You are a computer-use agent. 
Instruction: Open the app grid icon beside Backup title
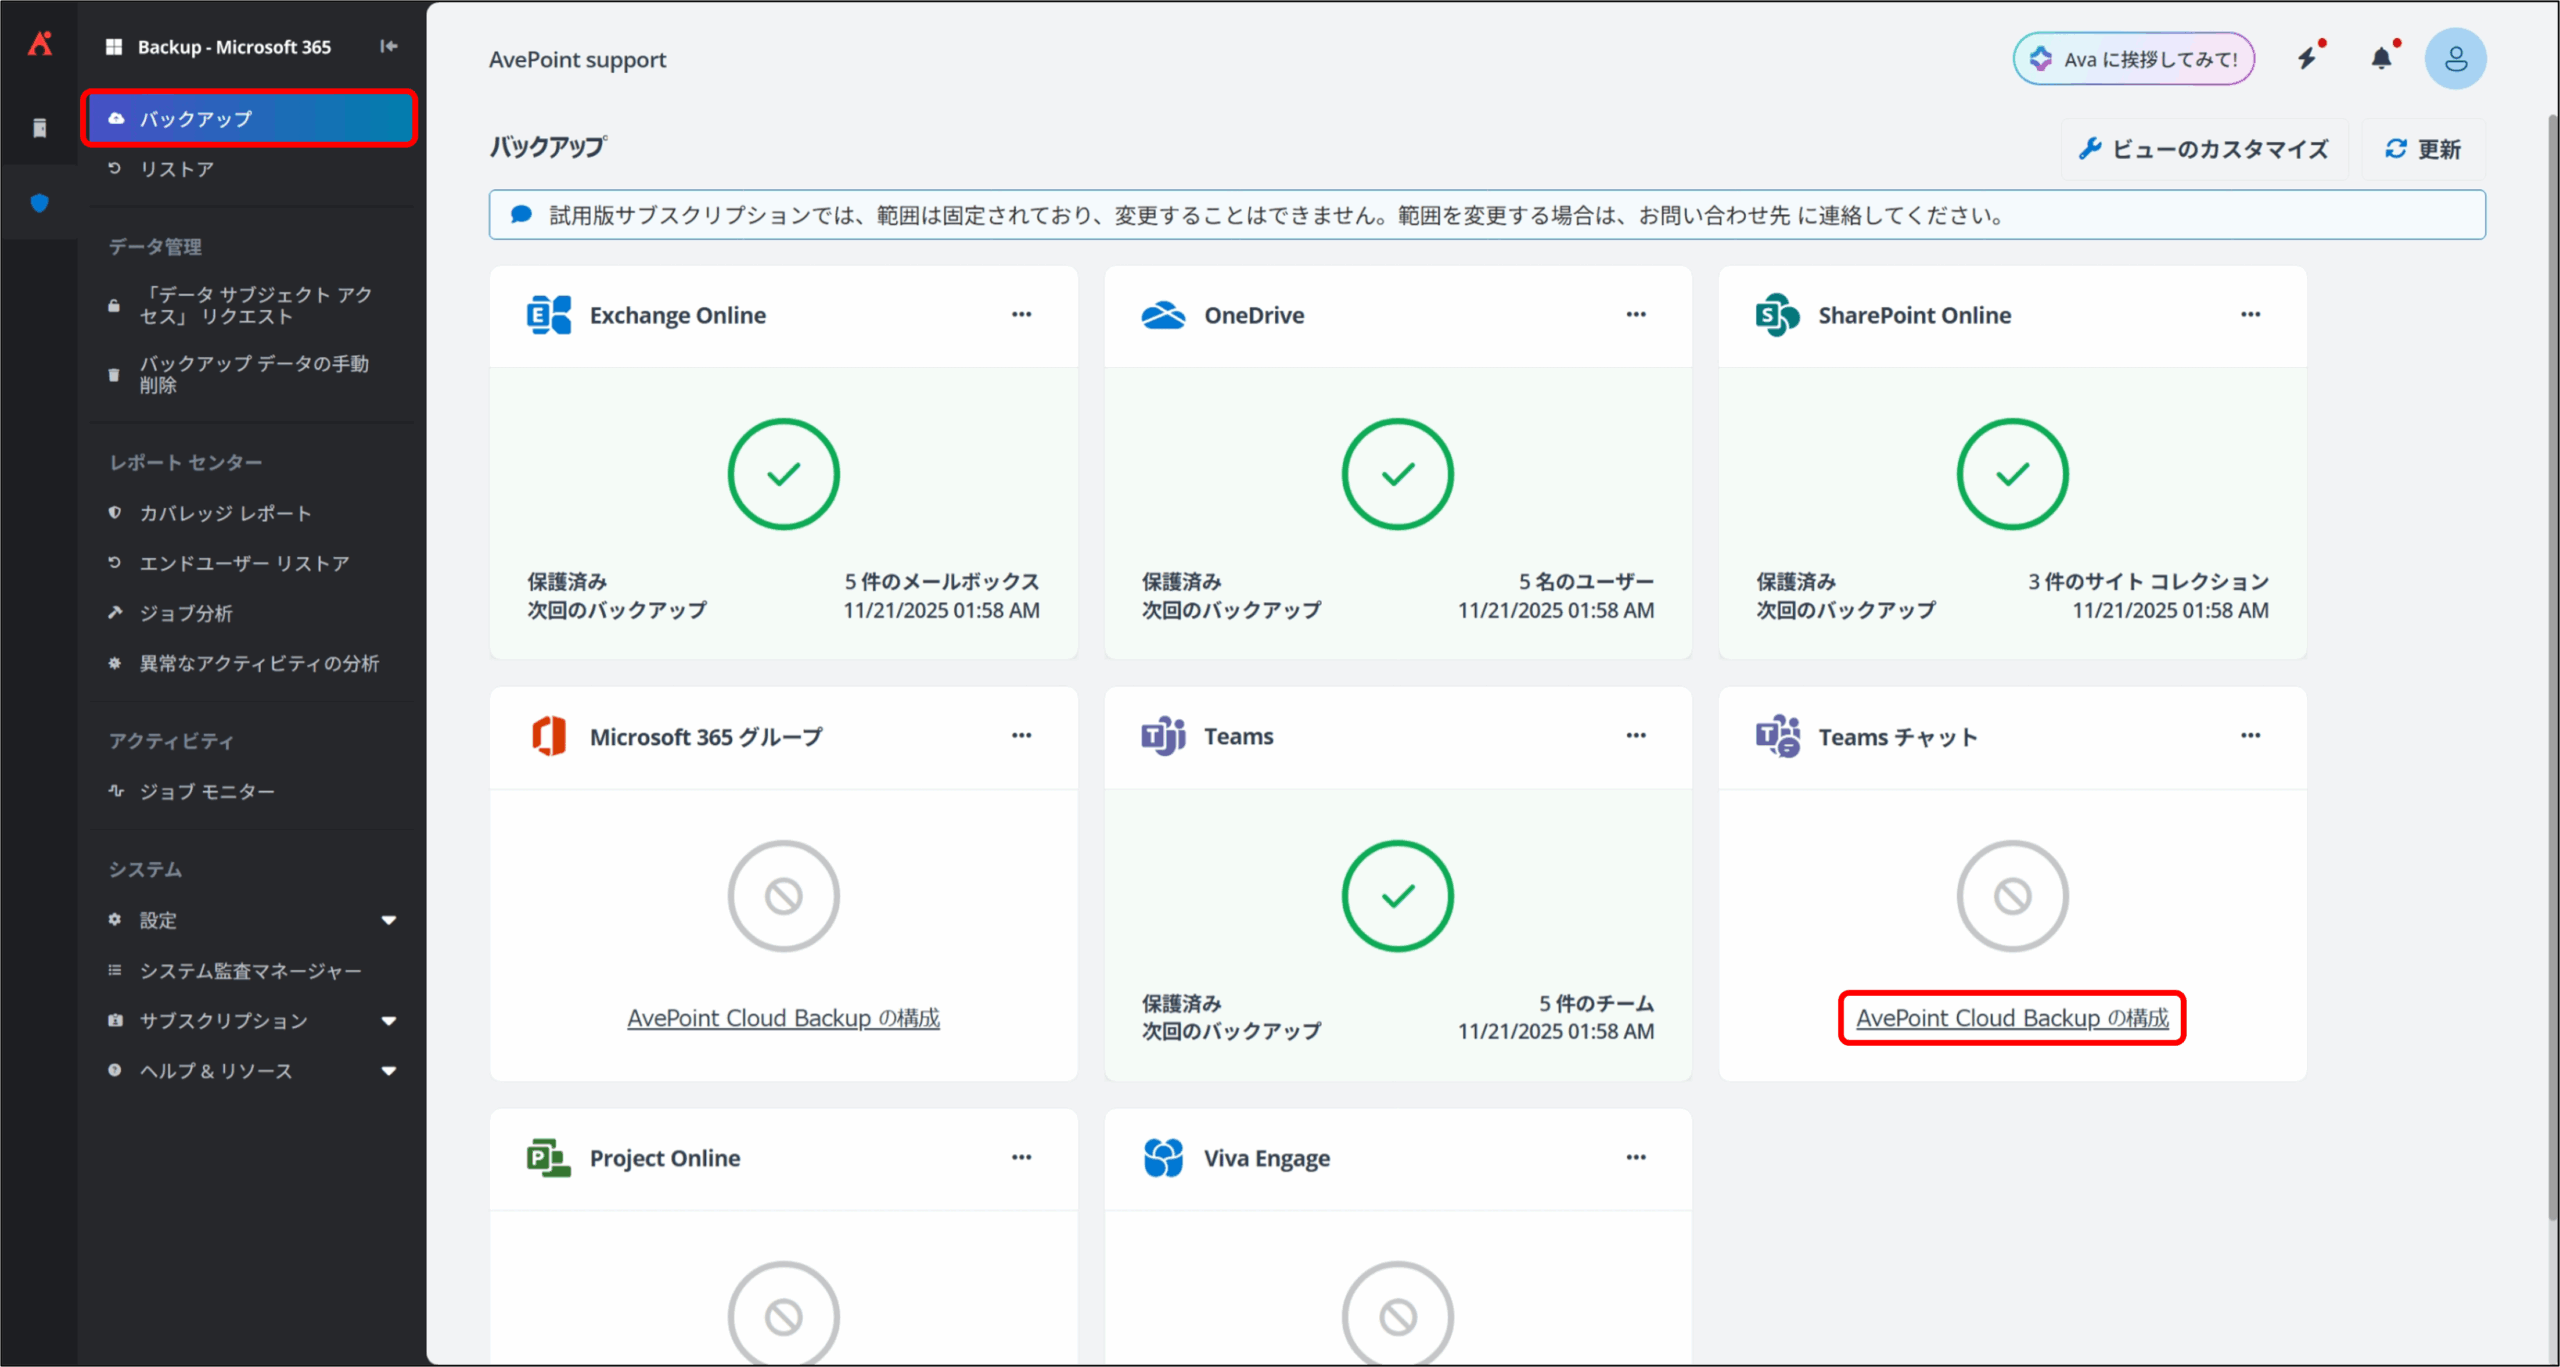pos(114,47)
